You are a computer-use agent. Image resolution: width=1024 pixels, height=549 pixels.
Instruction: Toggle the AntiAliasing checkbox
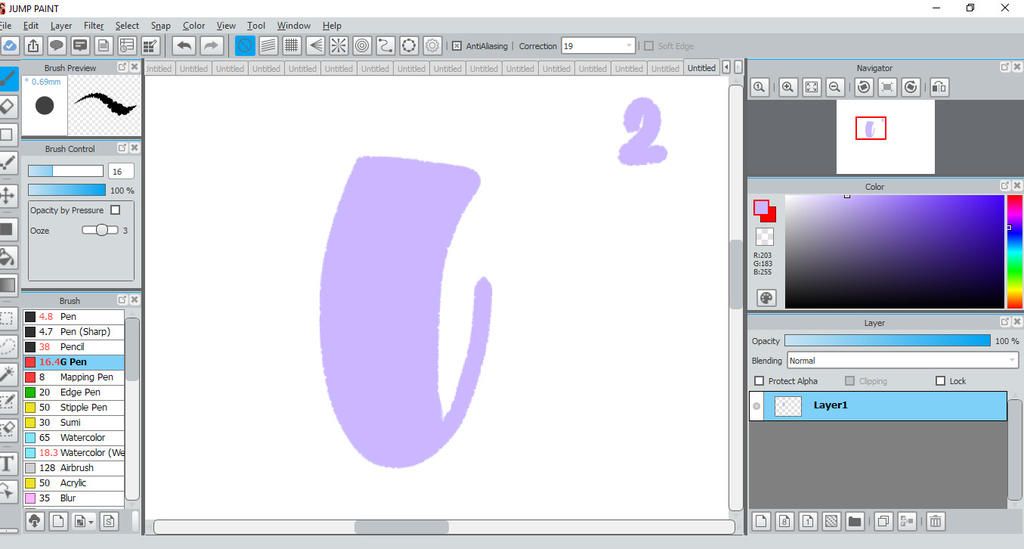(x=457, y=46)
